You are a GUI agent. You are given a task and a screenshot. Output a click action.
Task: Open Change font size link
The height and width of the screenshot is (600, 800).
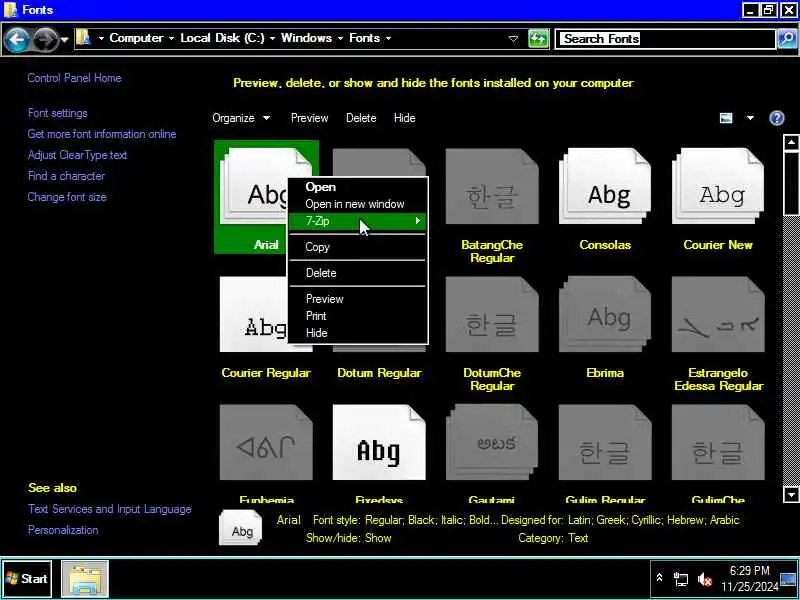pyautogui.click(x=67, y=197)
